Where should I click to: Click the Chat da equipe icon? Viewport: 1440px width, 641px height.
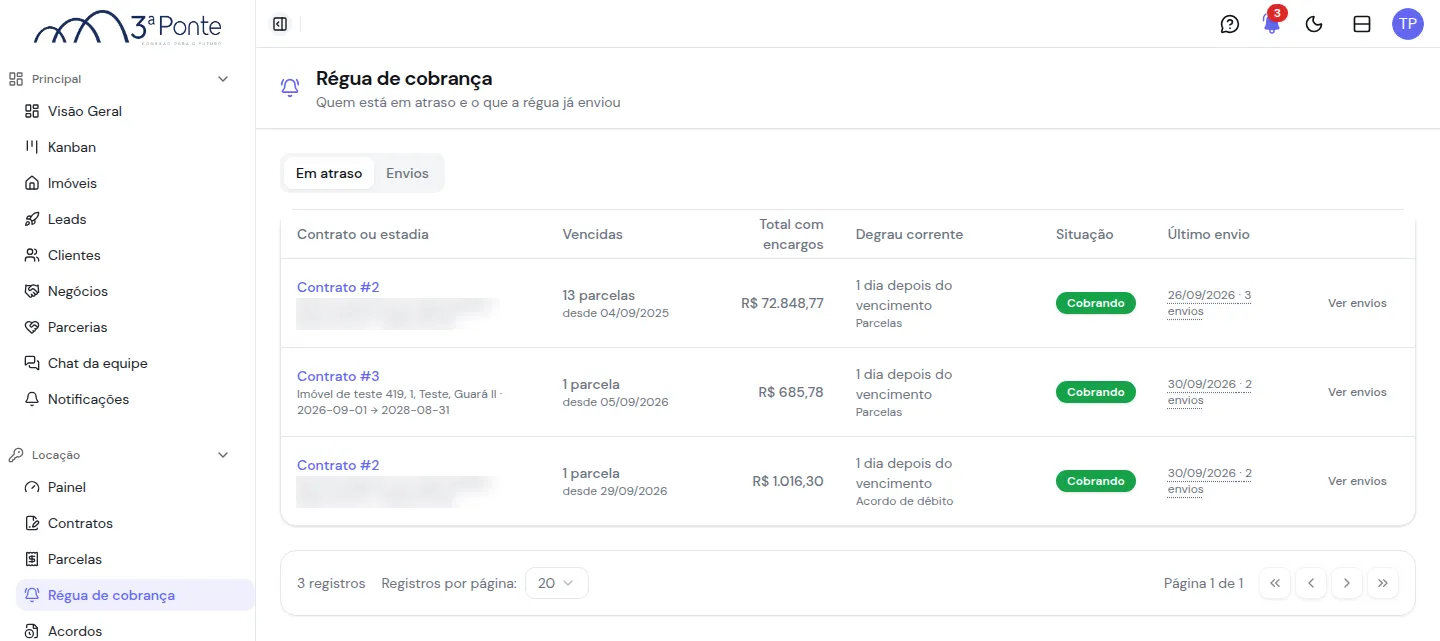32,363
